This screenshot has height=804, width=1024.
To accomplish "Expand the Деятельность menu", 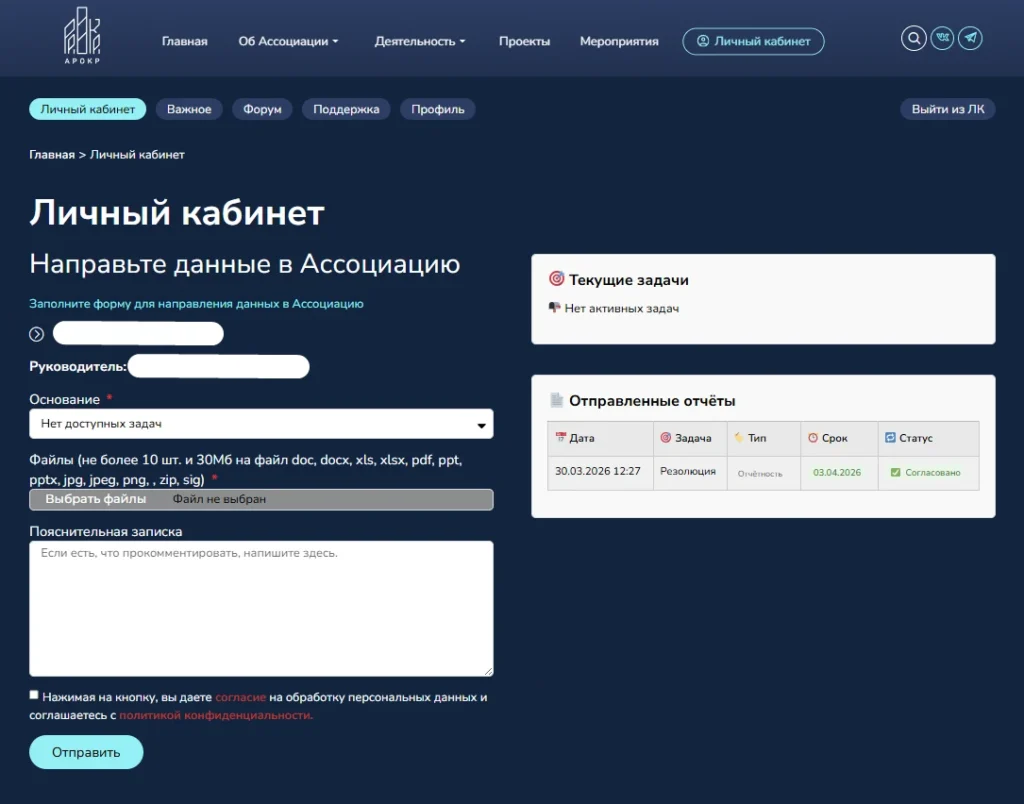I will tap(420, 41).
